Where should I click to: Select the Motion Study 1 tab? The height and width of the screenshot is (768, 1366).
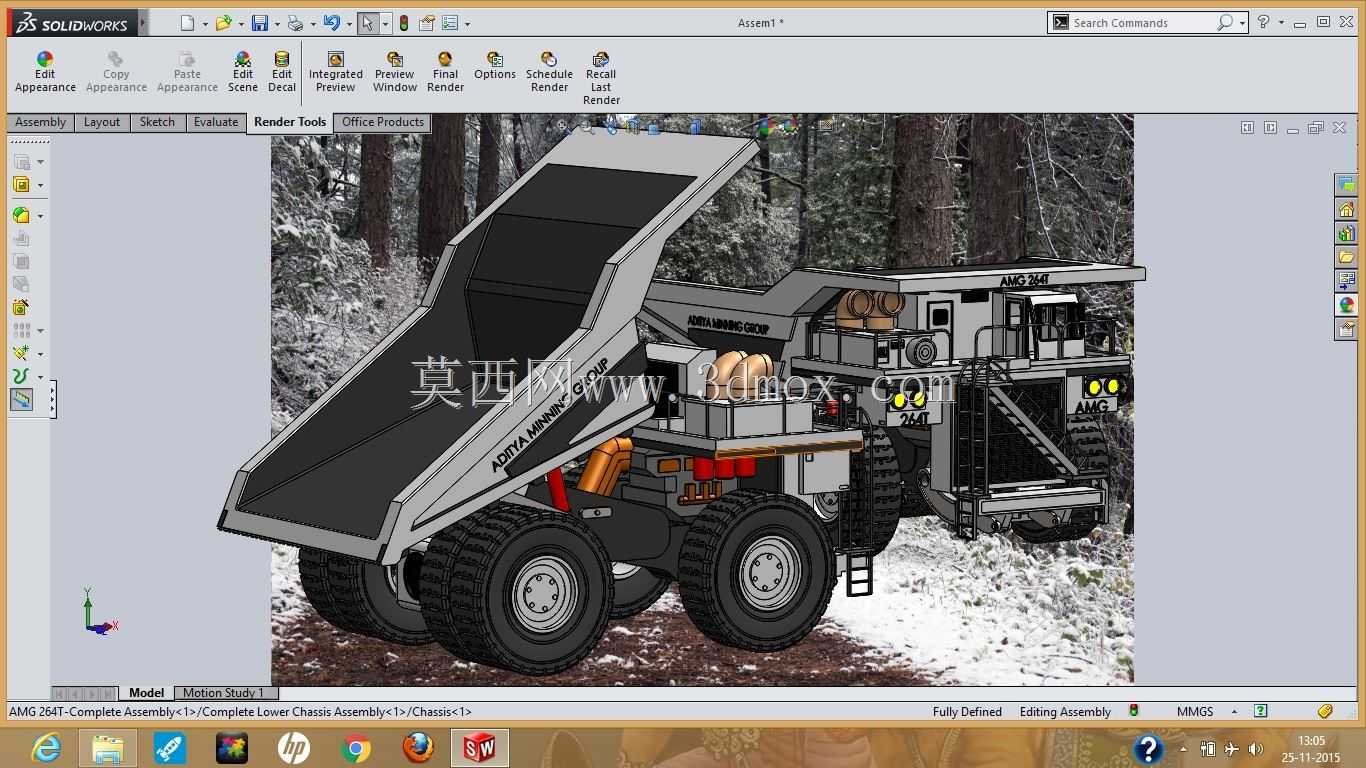tap(224, 693)
